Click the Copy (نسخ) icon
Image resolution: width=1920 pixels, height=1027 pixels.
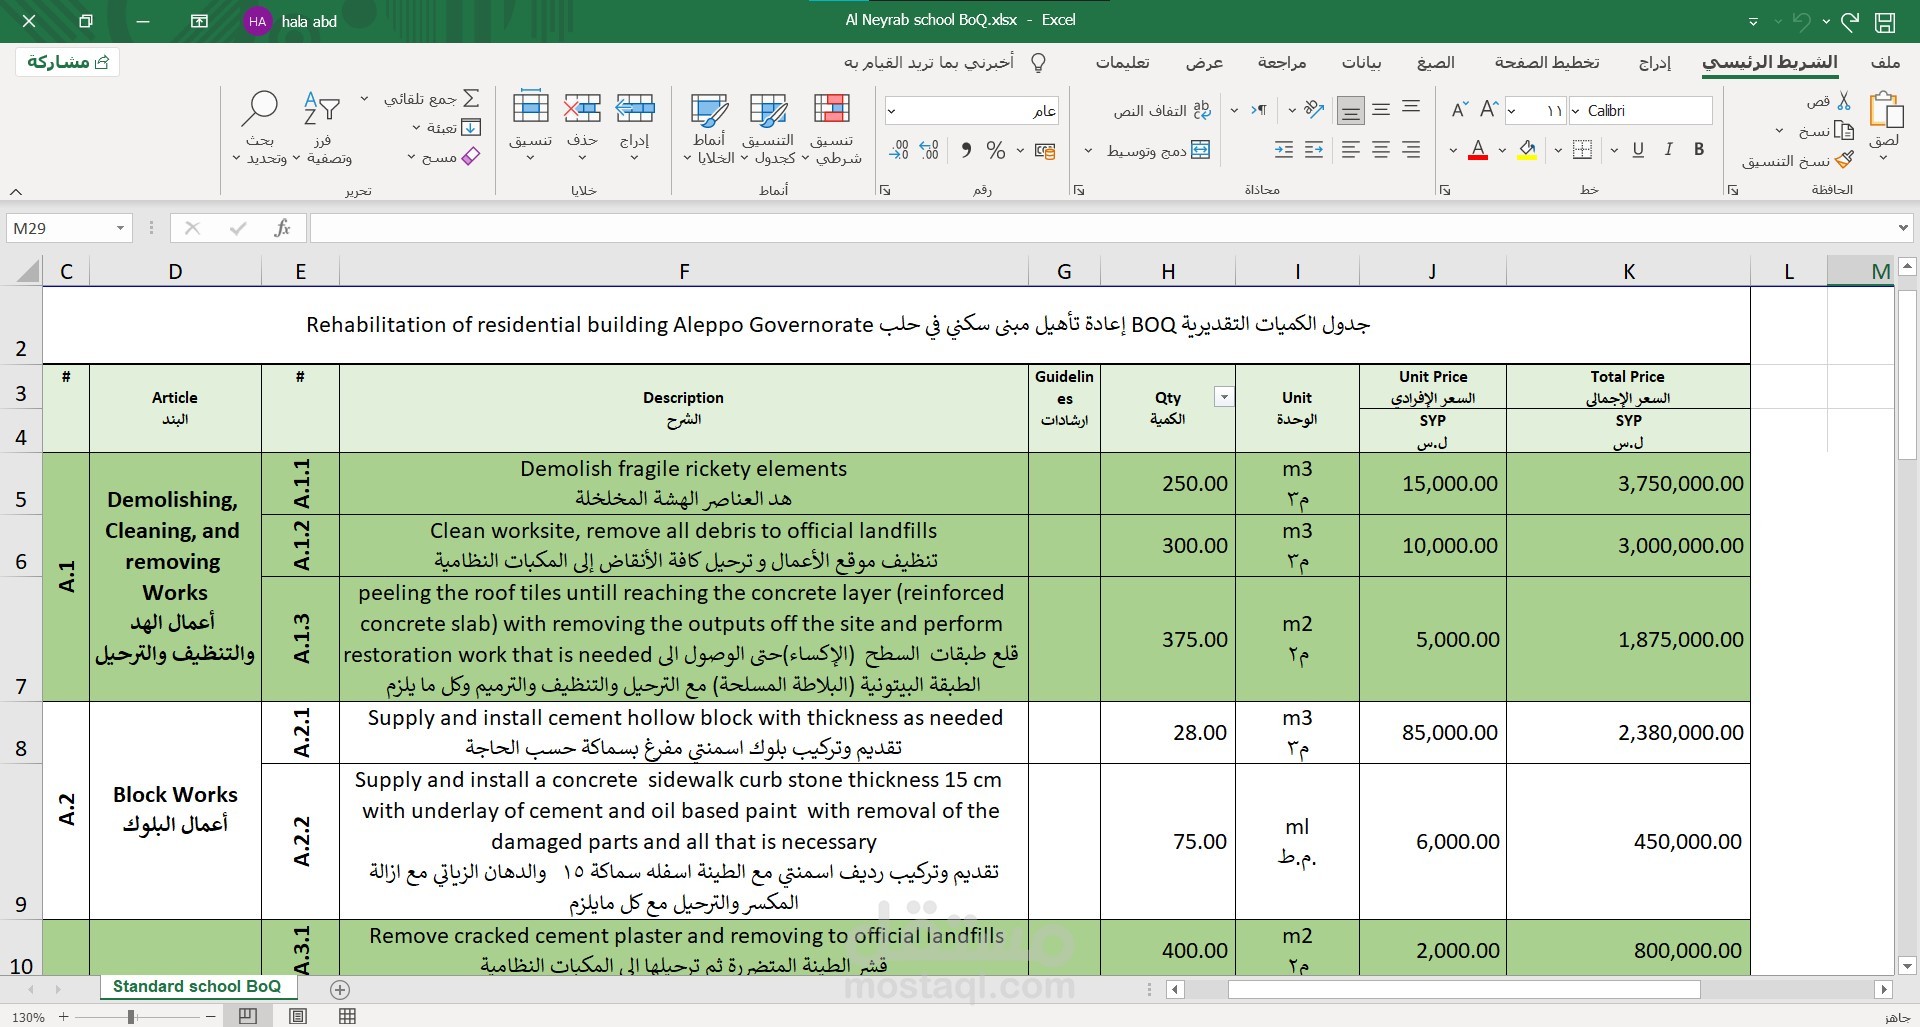click(x=1844, y=130)
